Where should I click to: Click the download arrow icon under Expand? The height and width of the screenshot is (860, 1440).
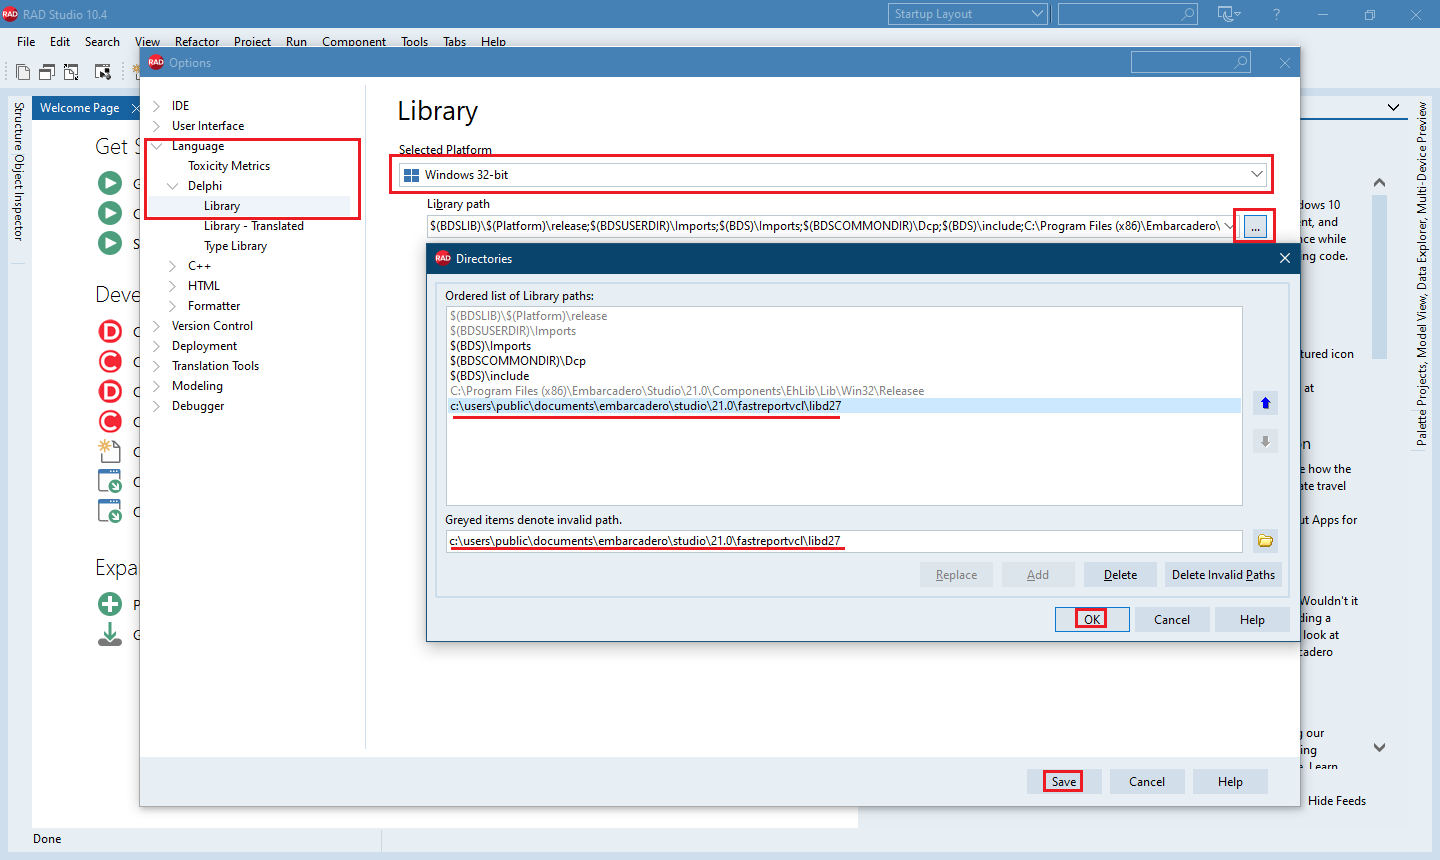click(110, 634)
